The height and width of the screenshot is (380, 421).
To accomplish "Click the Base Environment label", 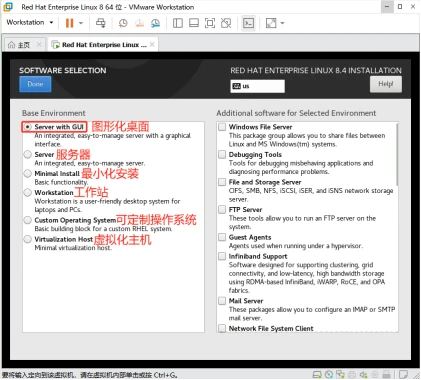I will [54, 113].
